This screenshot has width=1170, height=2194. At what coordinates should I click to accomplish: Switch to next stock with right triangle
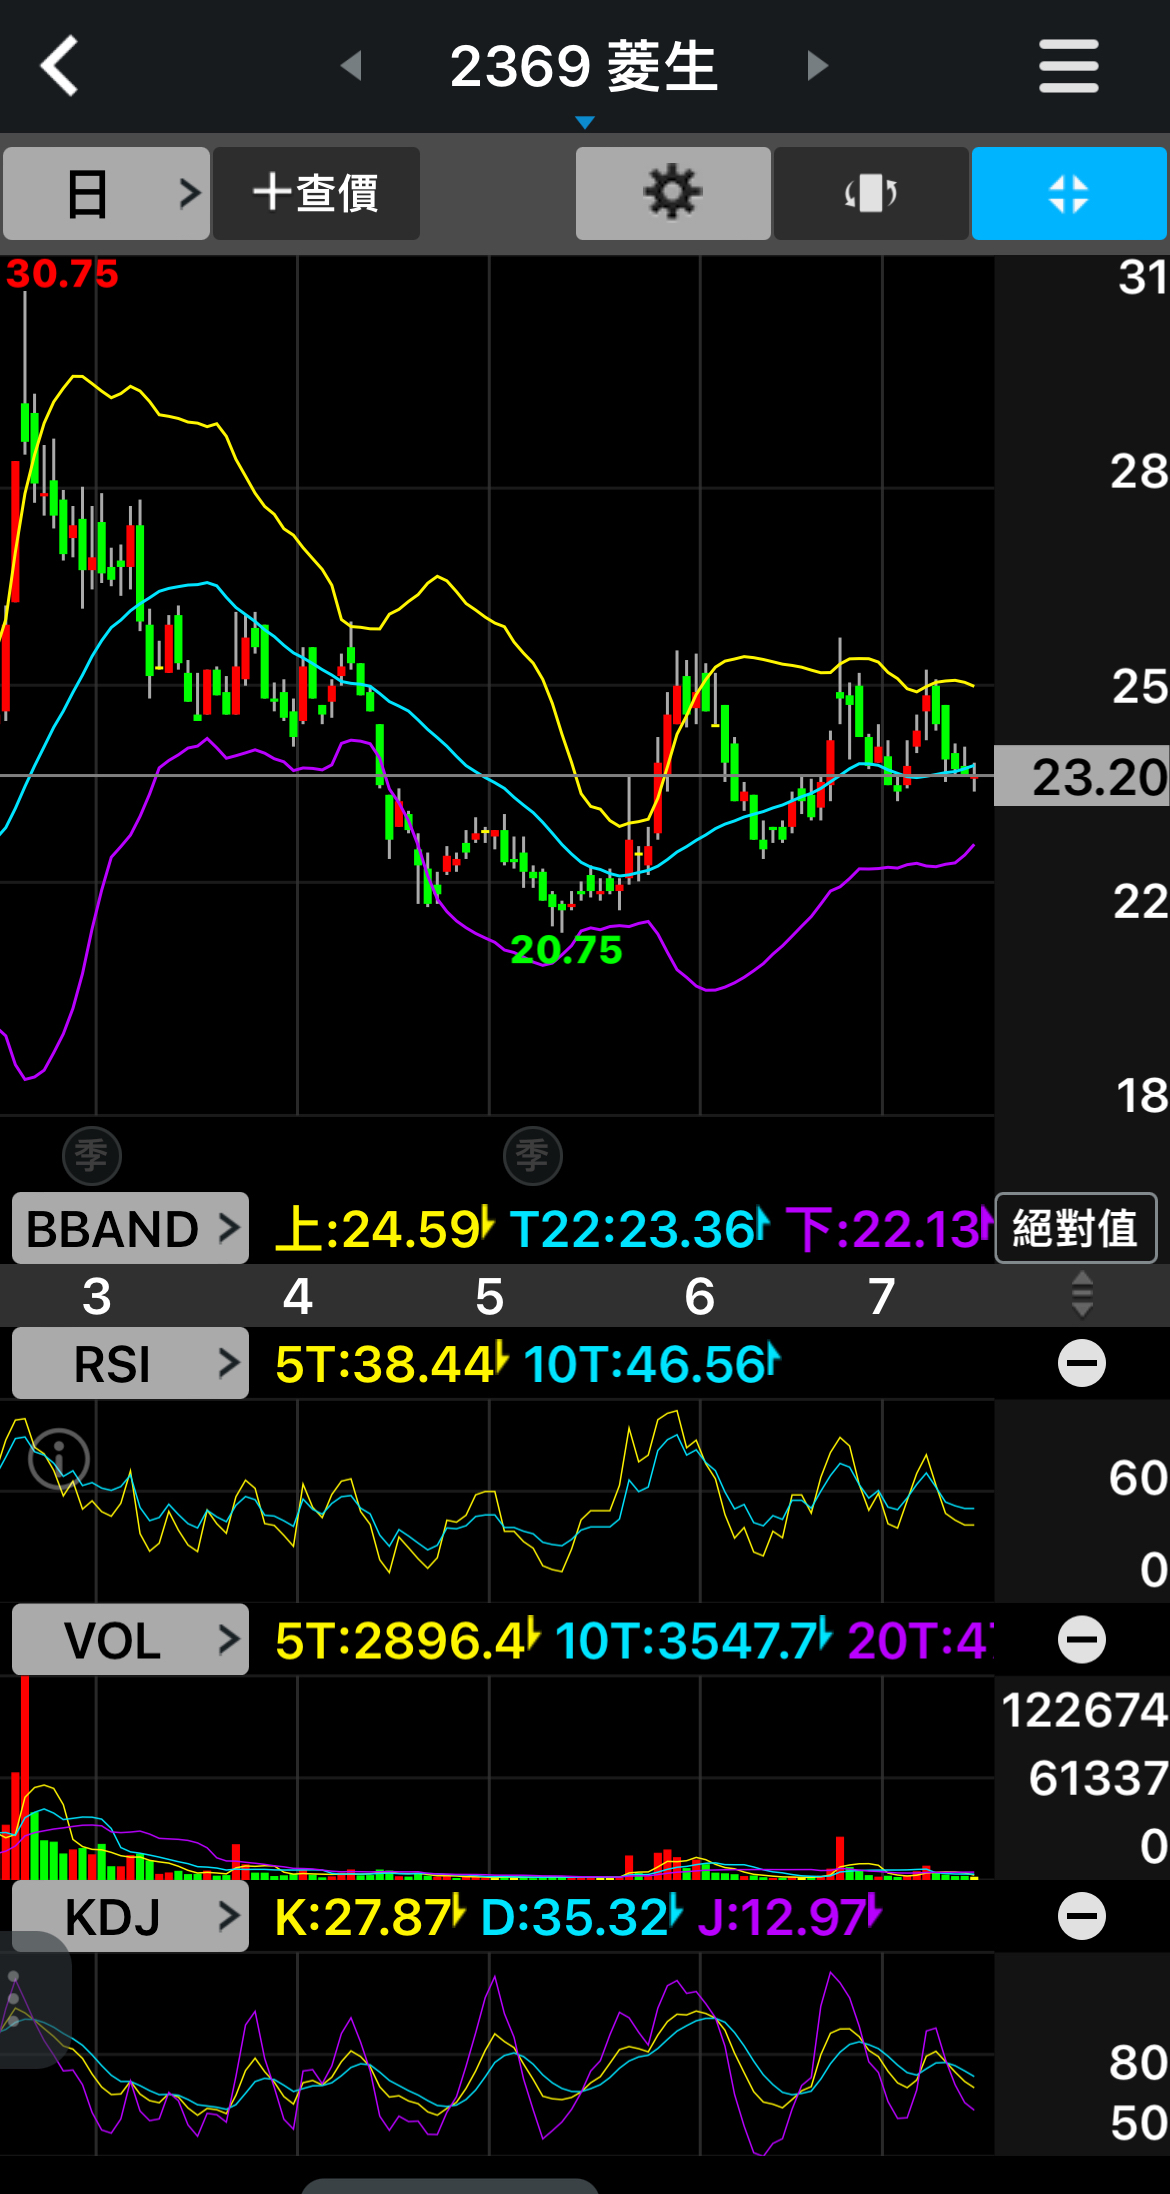point(818,66)
